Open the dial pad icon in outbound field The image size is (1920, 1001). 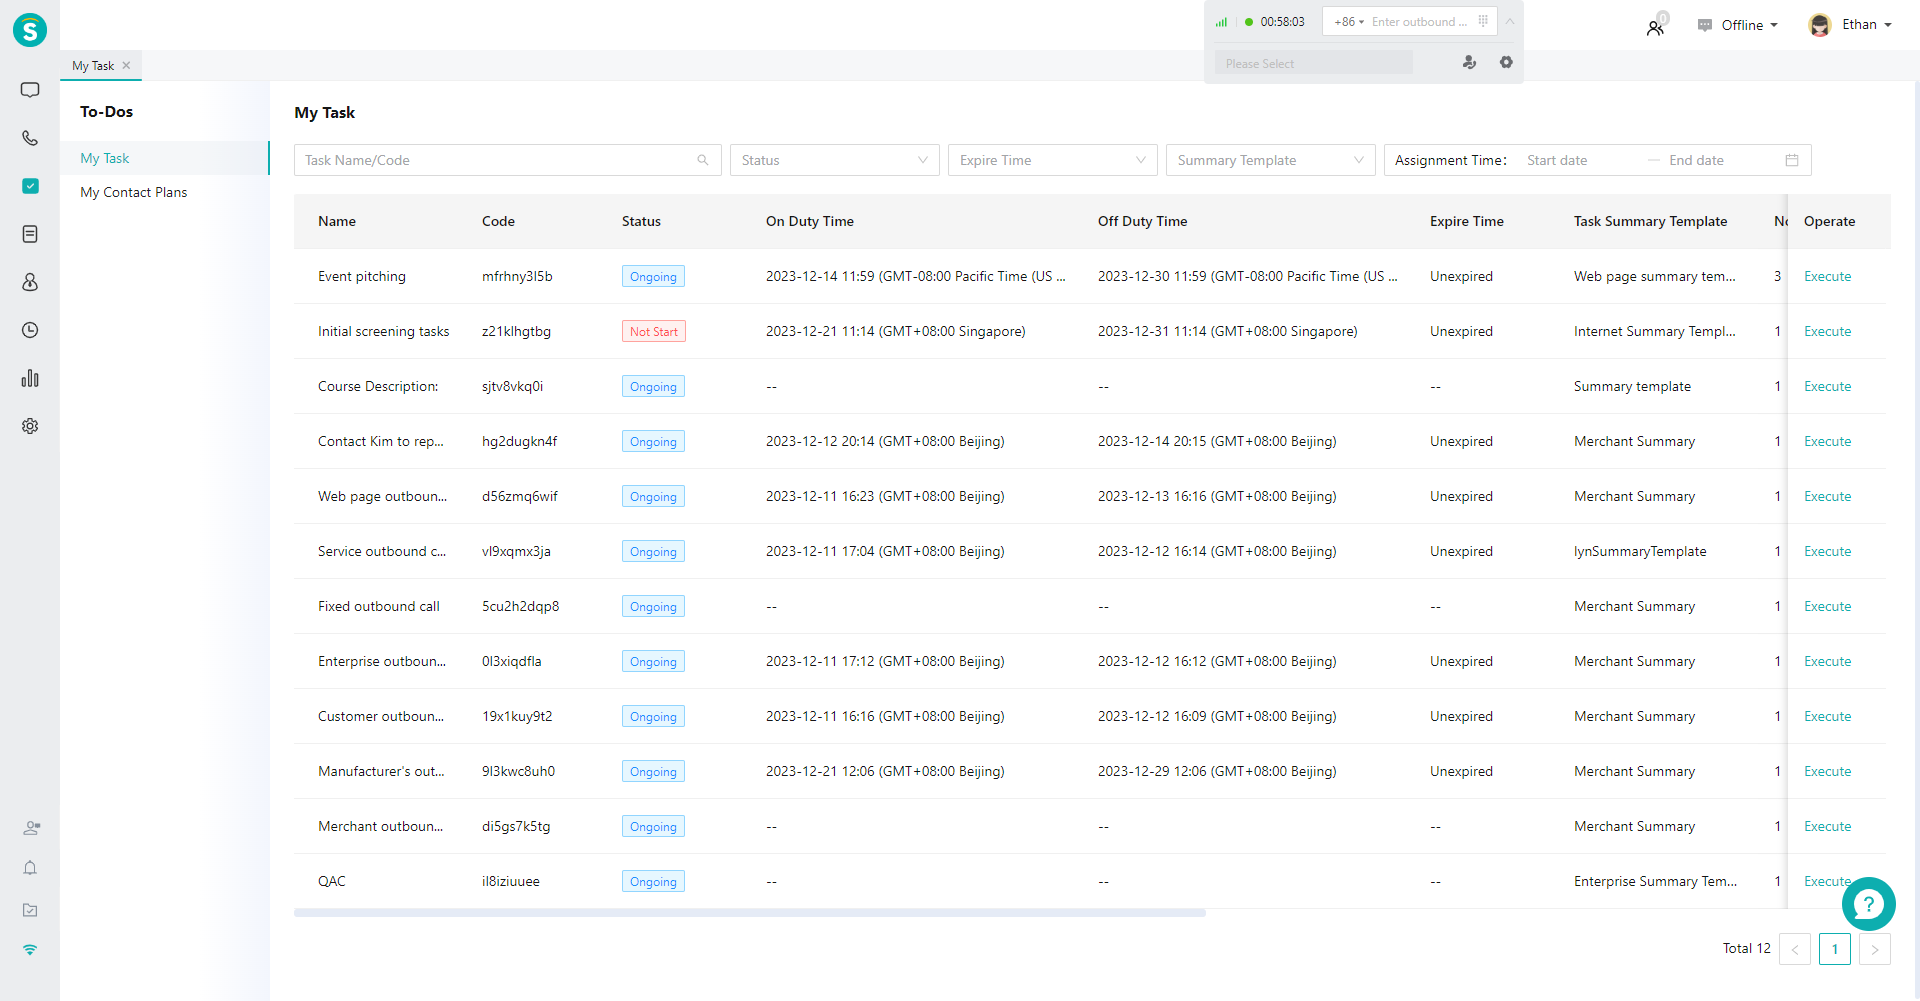(x=1483, y=21)
